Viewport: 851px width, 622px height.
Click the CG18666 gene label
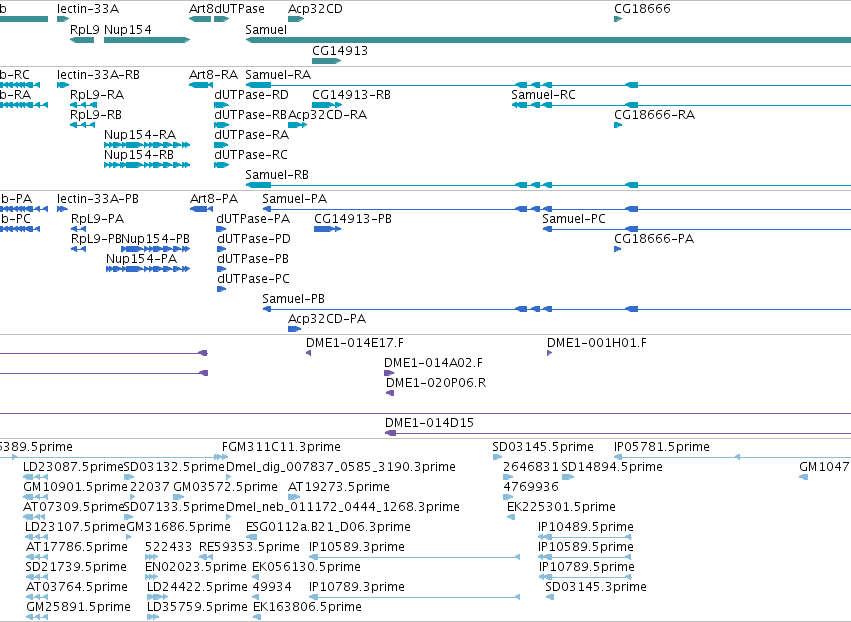point(642,9)
